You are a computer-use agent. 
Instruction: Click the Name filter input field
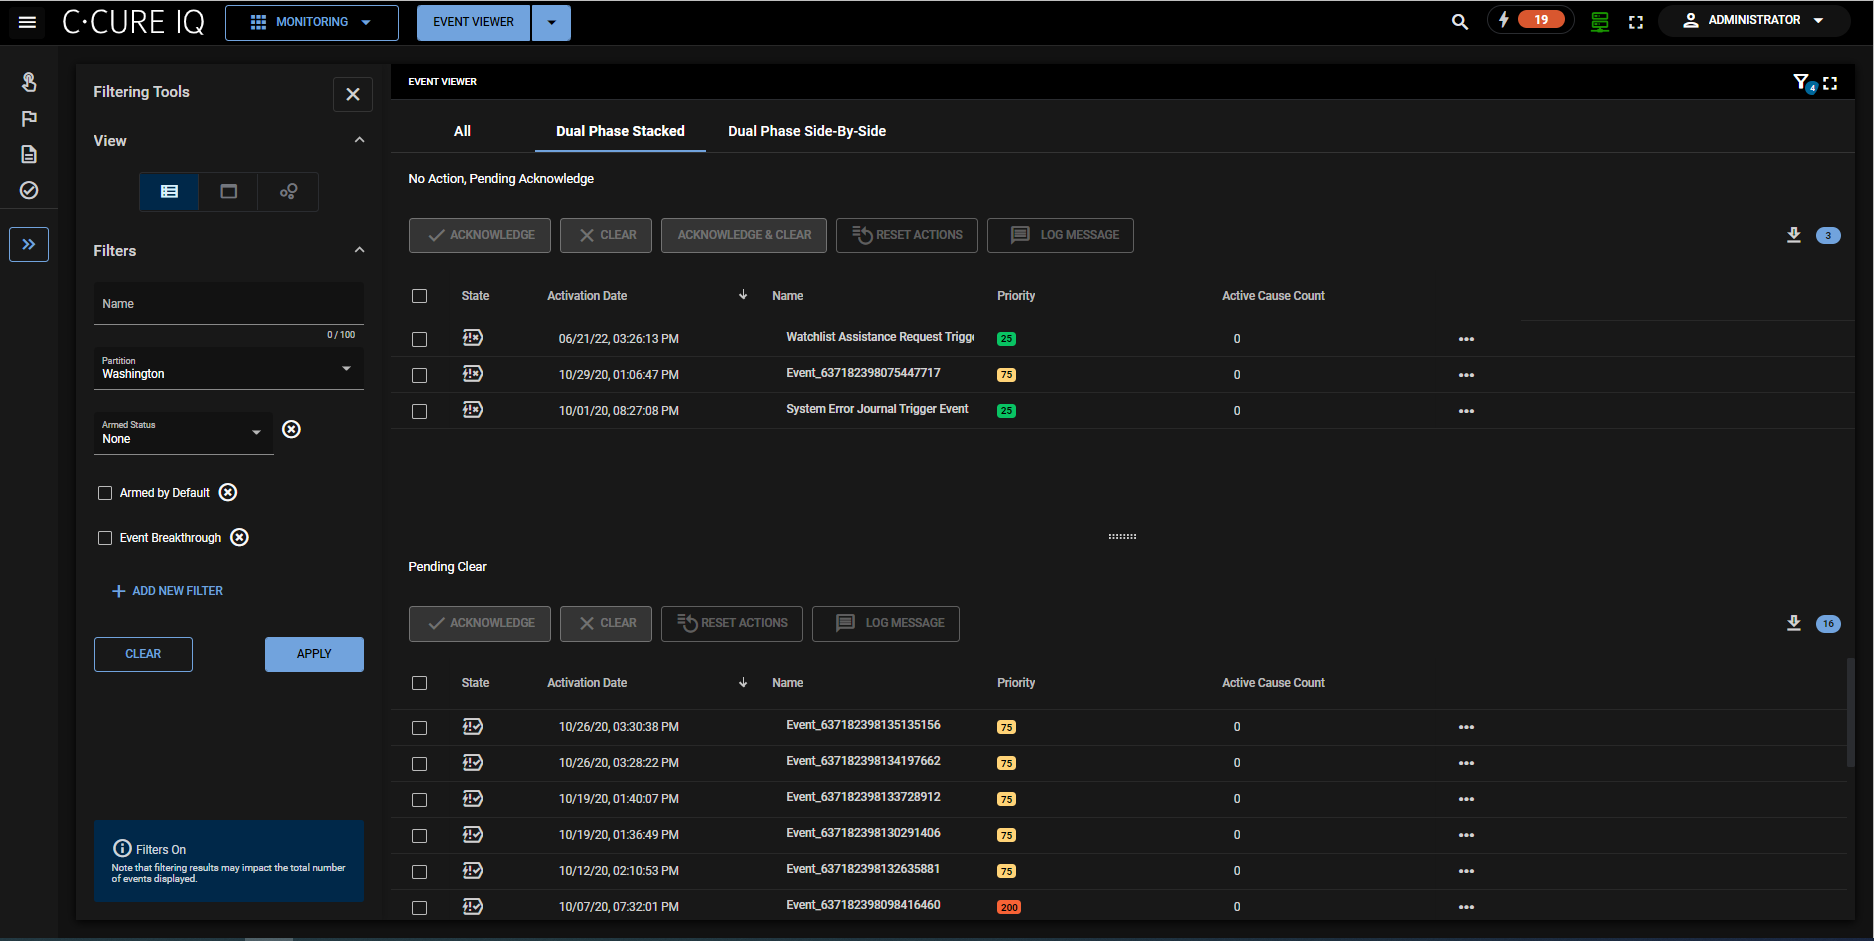228,304
